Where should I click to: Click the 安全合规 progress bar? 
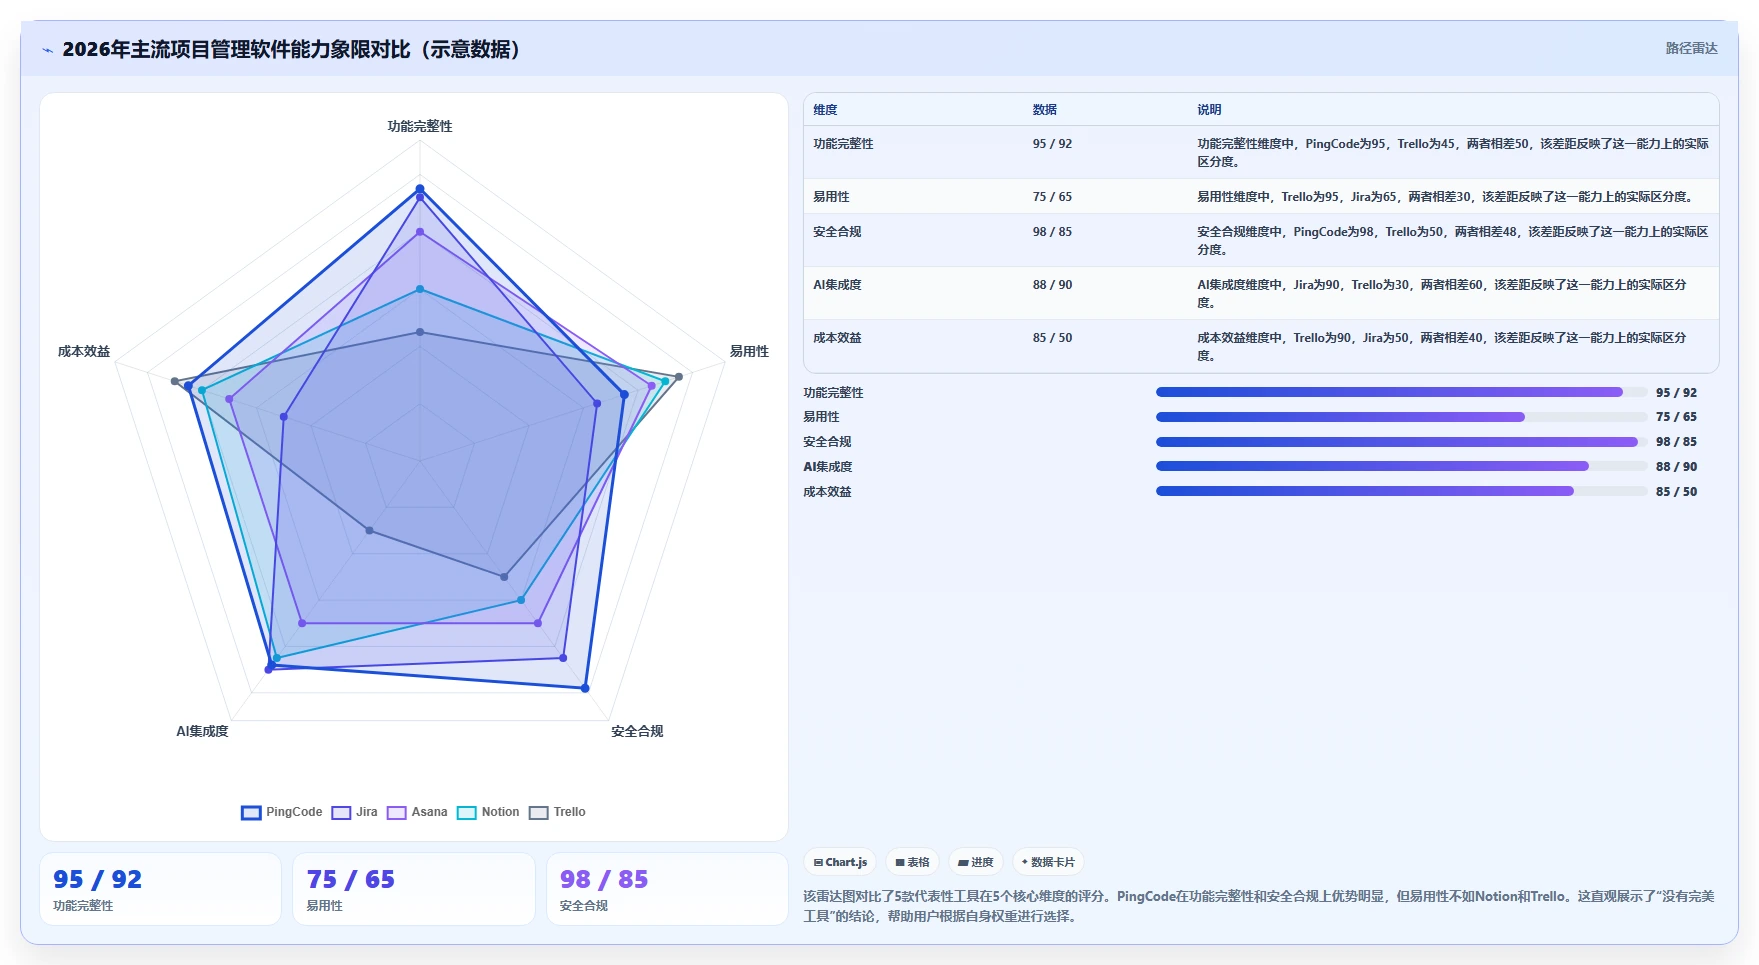[x=1401, y=442]
